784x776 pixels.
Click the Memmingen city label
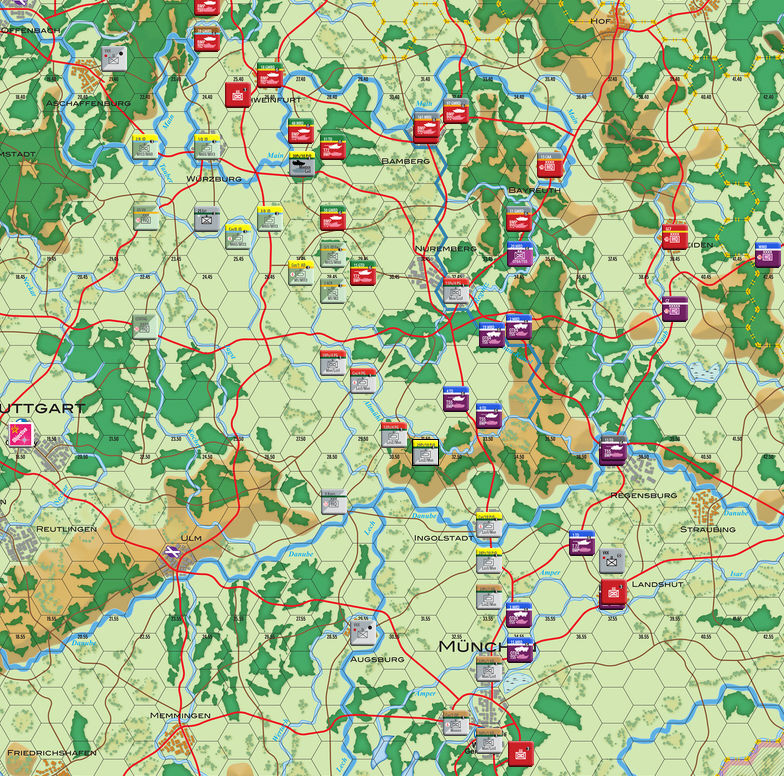coord(180,716)
